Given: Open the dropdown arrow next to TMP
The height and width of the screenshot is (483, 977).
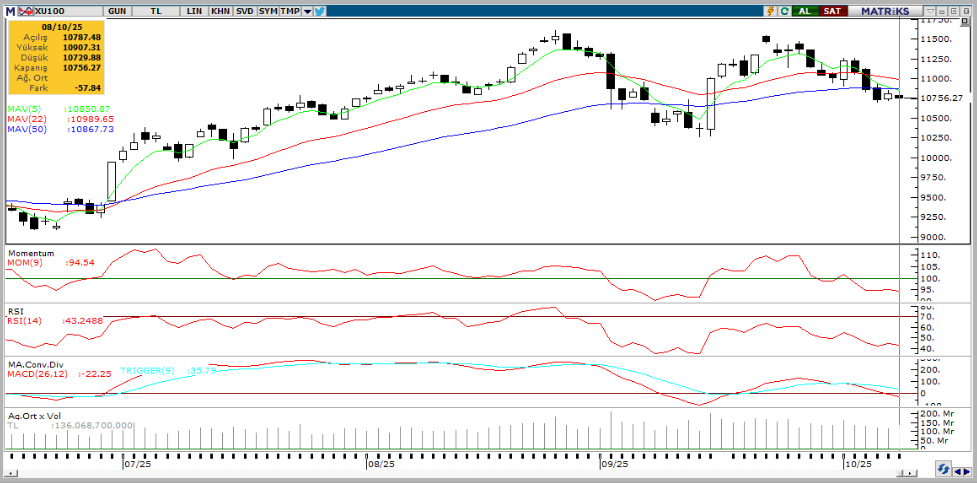Looking at the screenshot, I should pos(307,11).
